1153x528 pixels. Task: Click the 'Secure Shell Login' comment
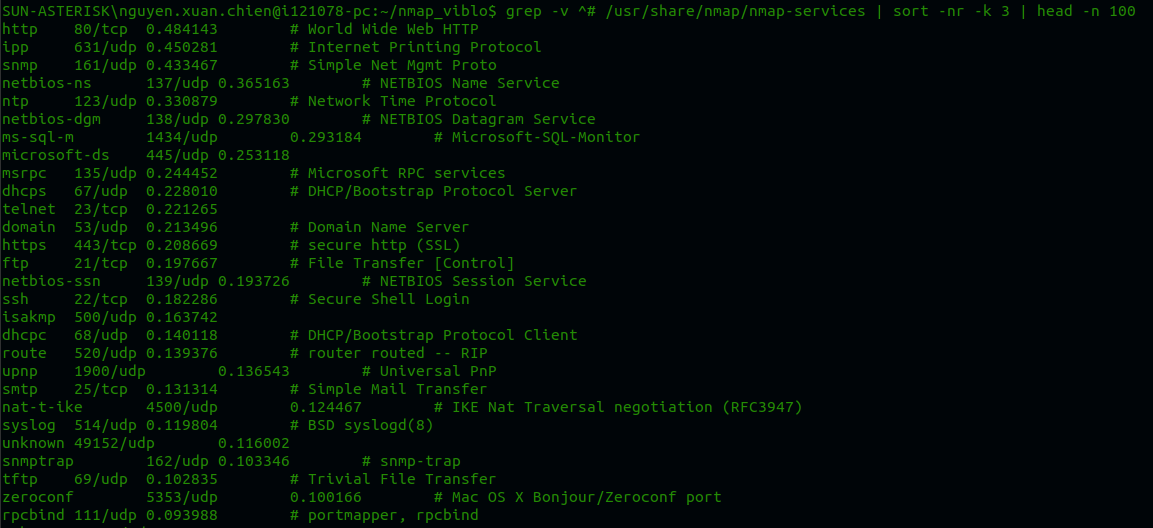(388, 299)
